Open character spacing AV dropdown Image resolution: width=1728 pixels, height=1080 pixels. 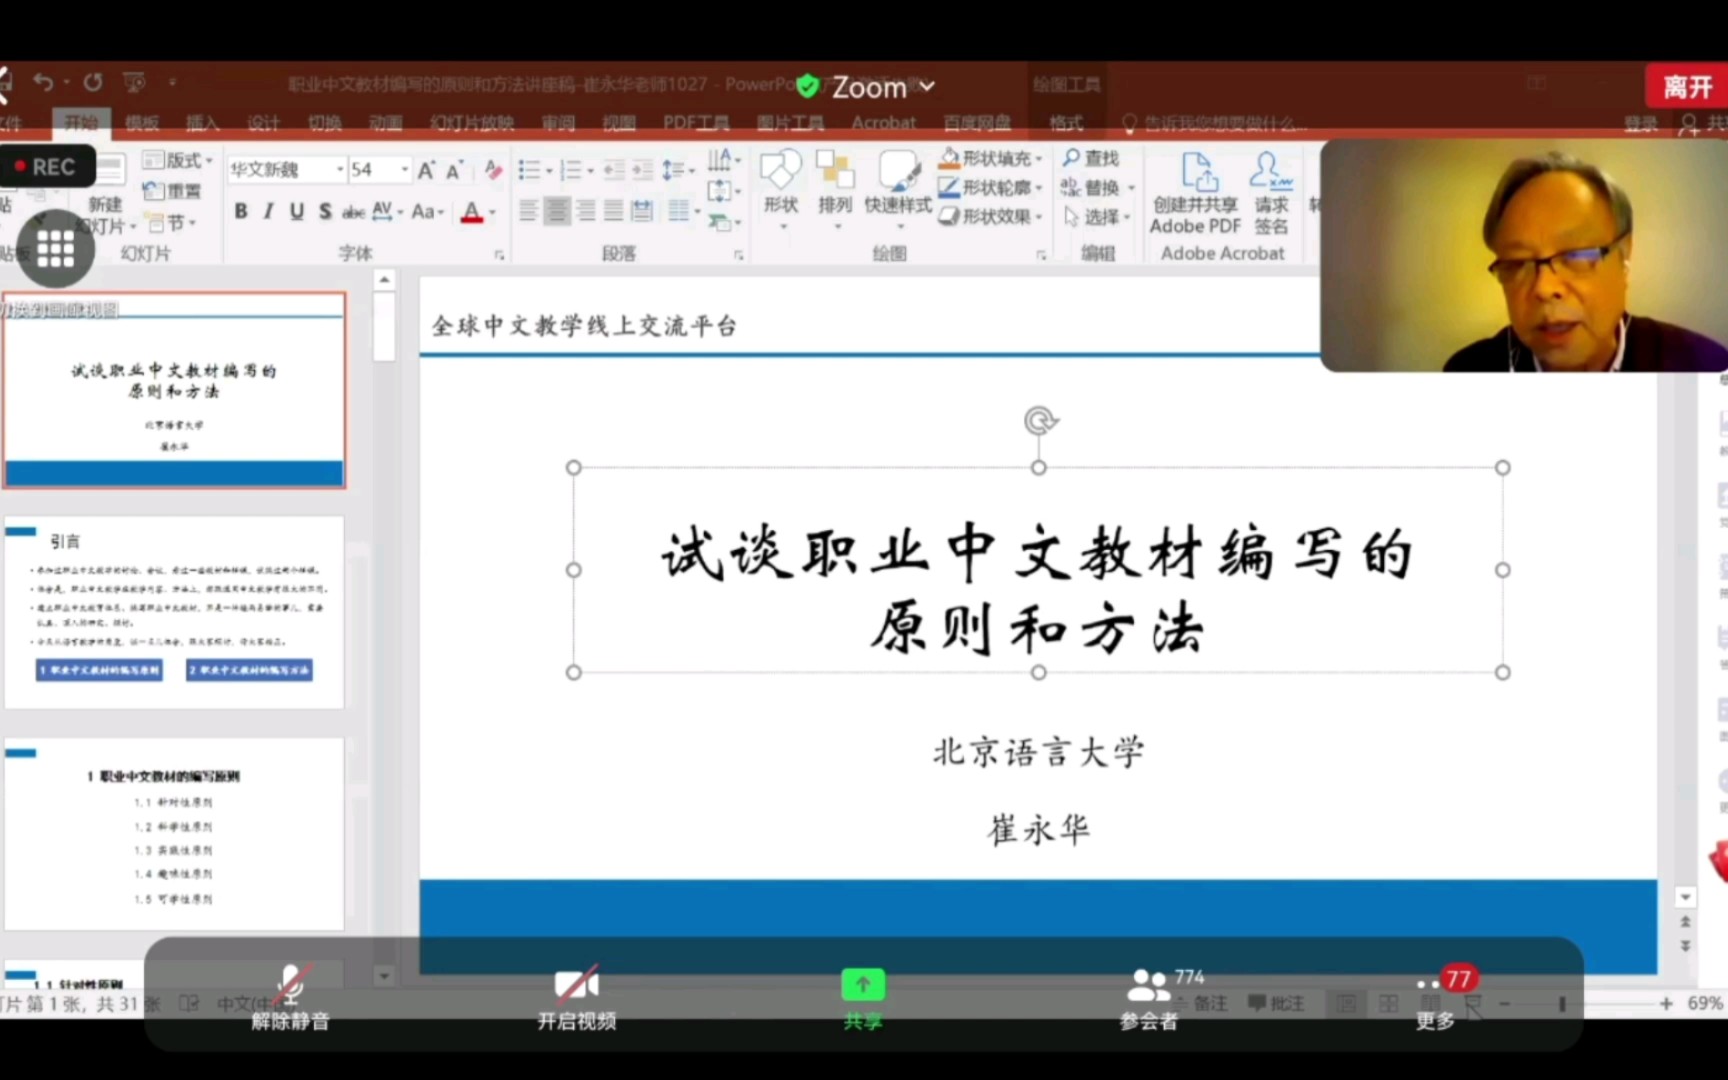point(387,212)
